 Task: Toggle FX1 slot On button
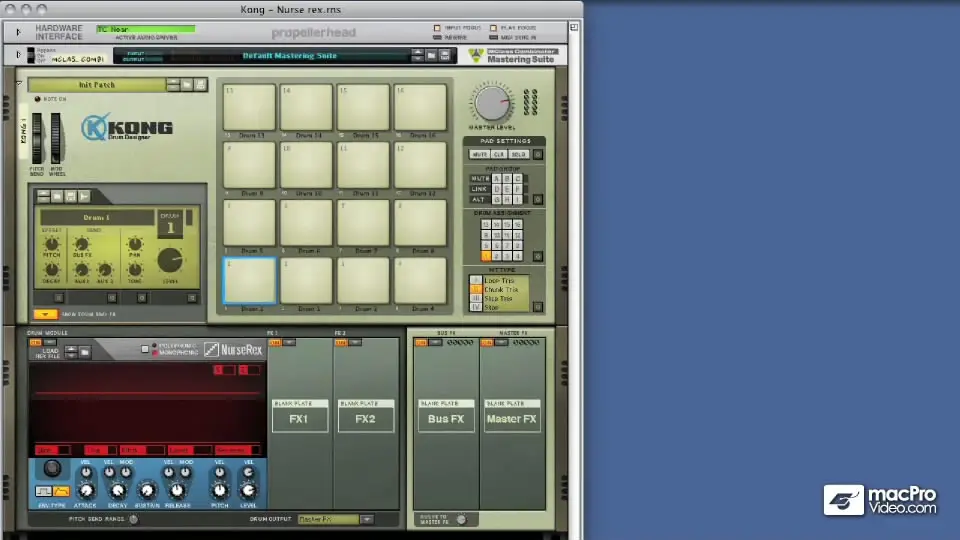point(275,343)
